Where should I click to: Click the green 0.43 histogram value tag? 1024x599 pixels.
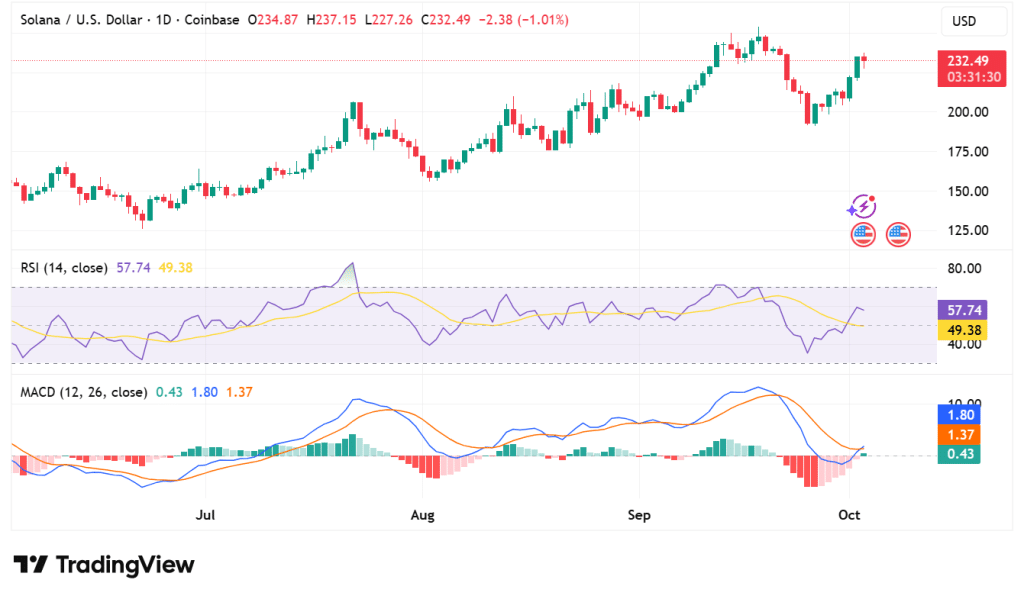tap(967, 454)
